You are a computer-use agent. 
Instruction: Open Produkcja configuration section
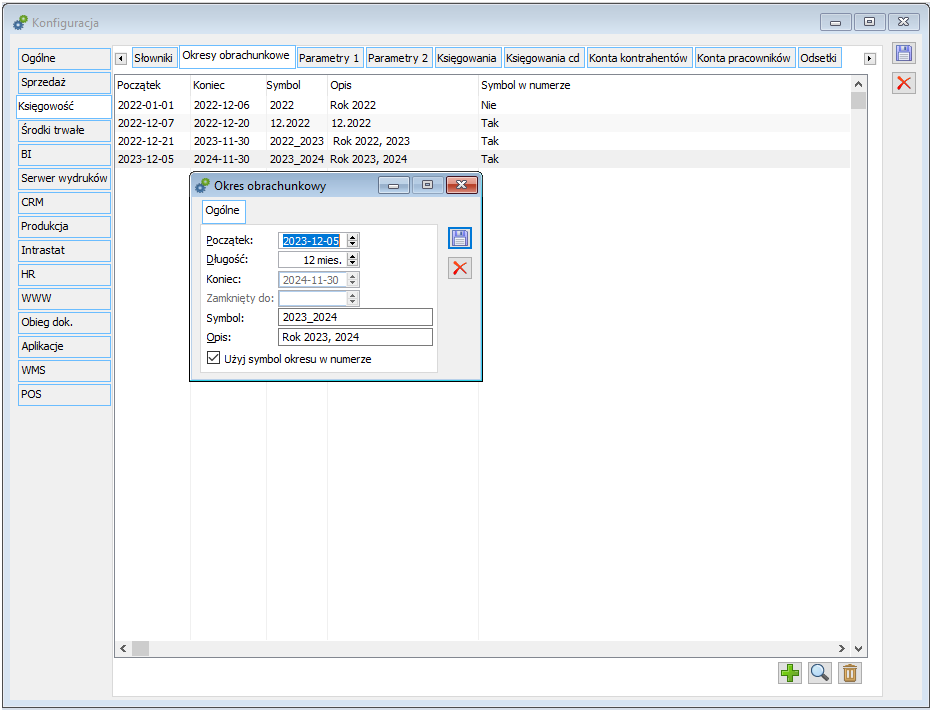point(64,226)
